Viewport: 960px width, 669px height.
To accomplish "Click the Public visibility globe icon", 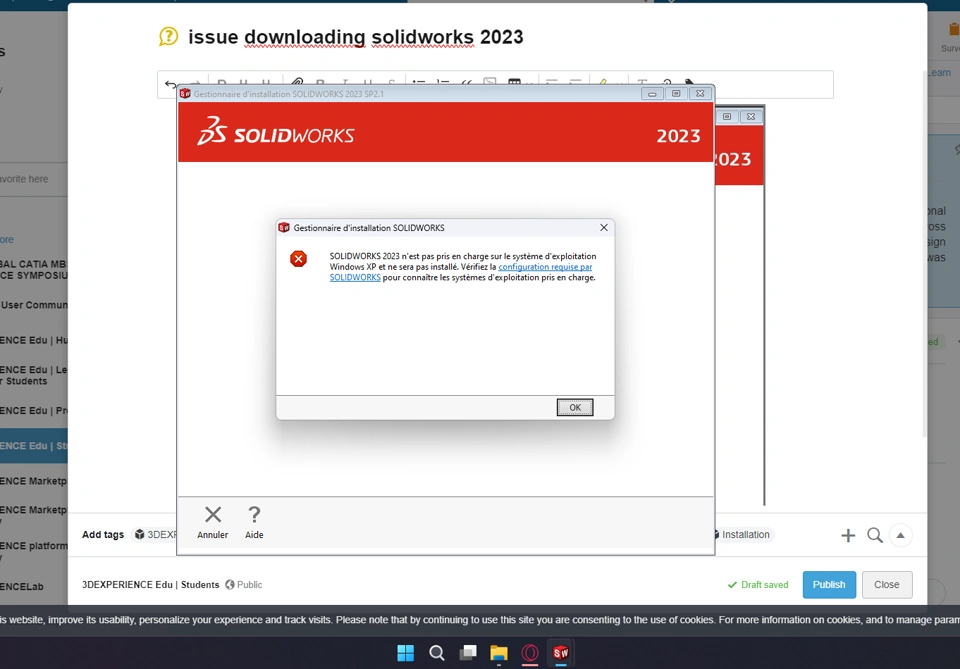I will click(230, 585).
